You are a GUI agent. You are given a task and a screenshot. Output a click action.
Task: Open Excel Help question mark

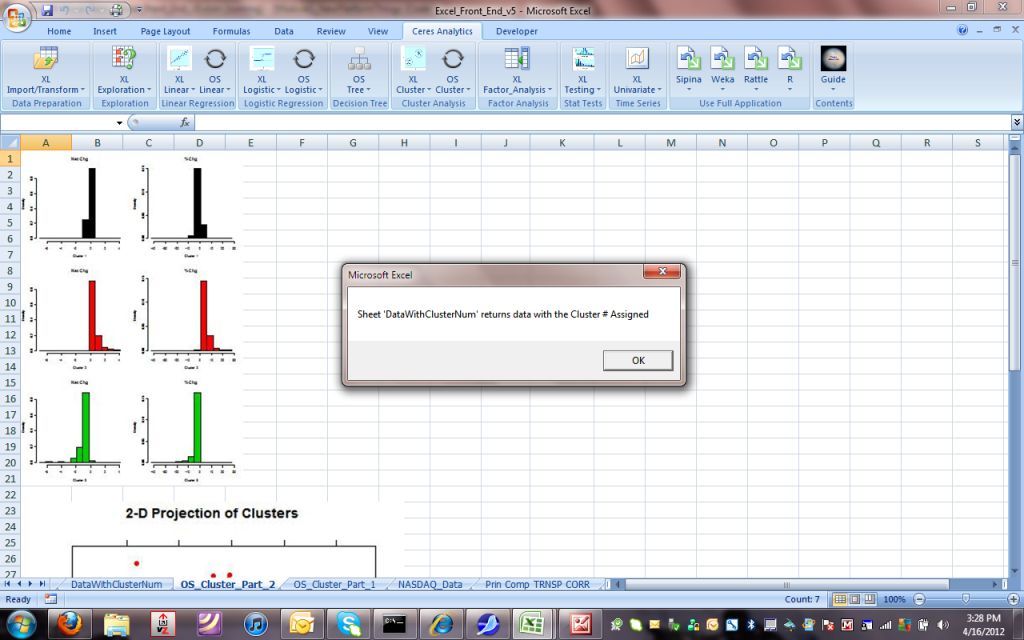coord(962,30)
